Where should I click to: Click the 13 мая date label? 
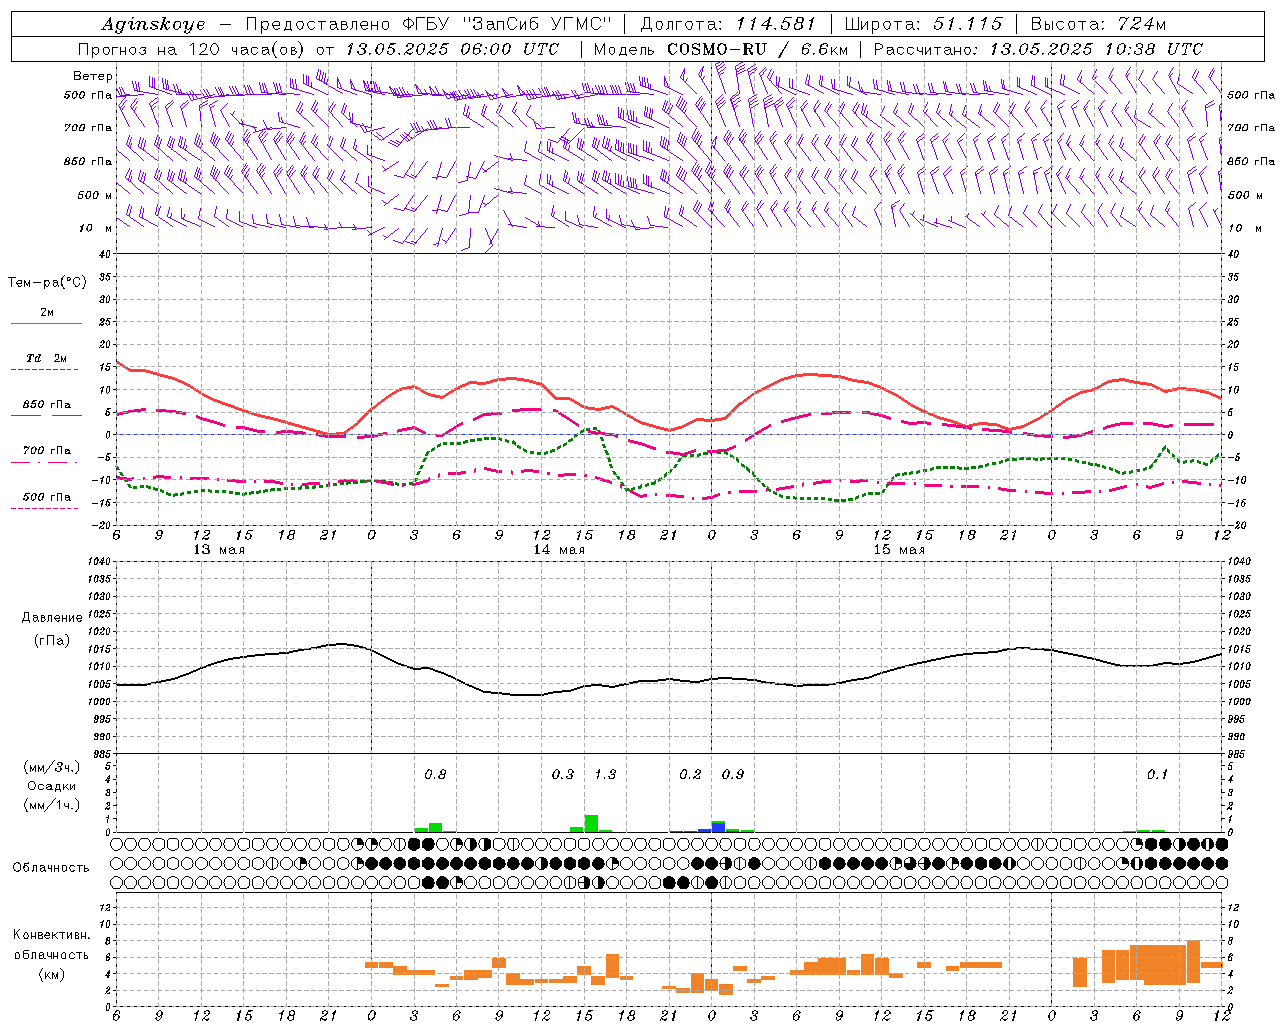tap(219, 550)
